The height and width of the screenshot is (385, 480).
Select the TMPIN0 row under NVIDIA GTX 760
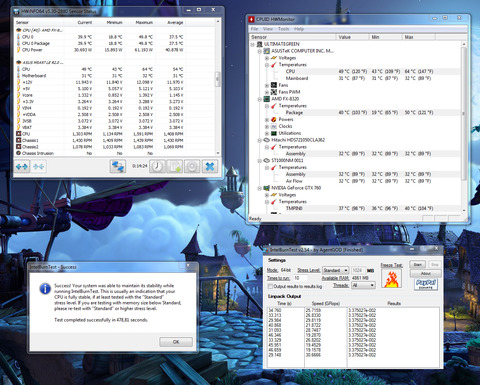point(356,208)
